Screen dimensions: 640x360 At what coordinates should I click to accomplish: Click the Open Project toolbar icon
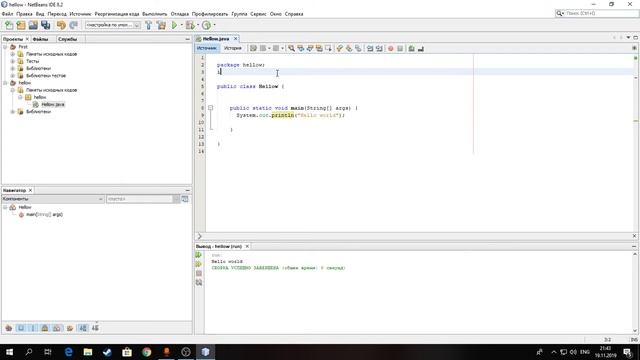[33, 25]
